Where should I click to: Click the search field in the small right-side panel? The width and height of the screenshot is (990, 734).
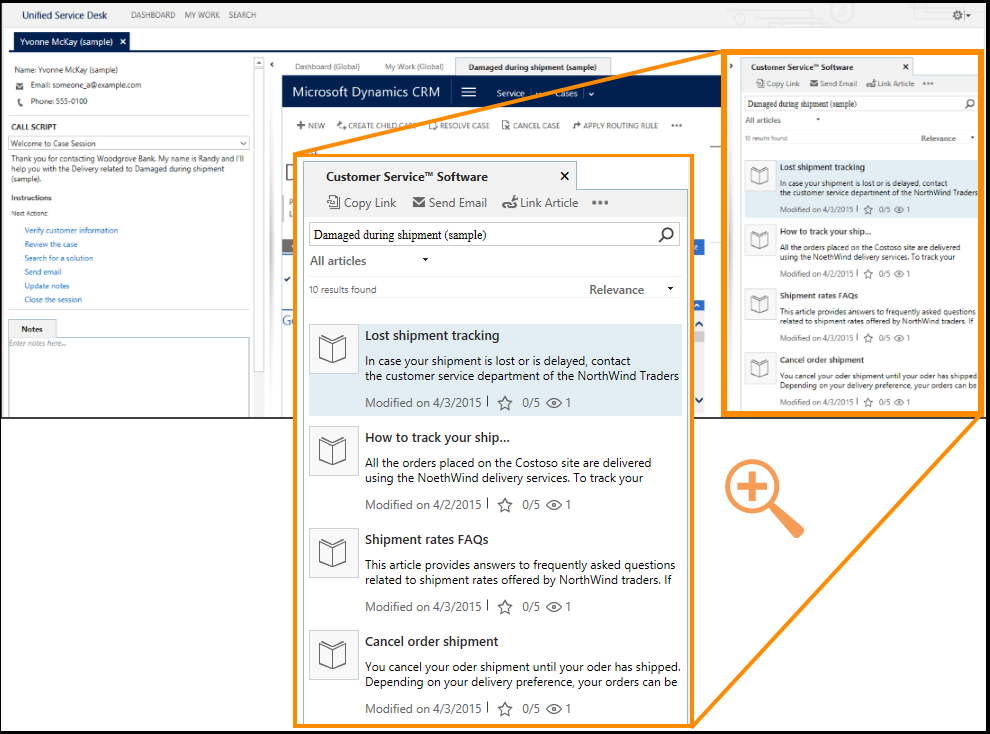(861, 104)
